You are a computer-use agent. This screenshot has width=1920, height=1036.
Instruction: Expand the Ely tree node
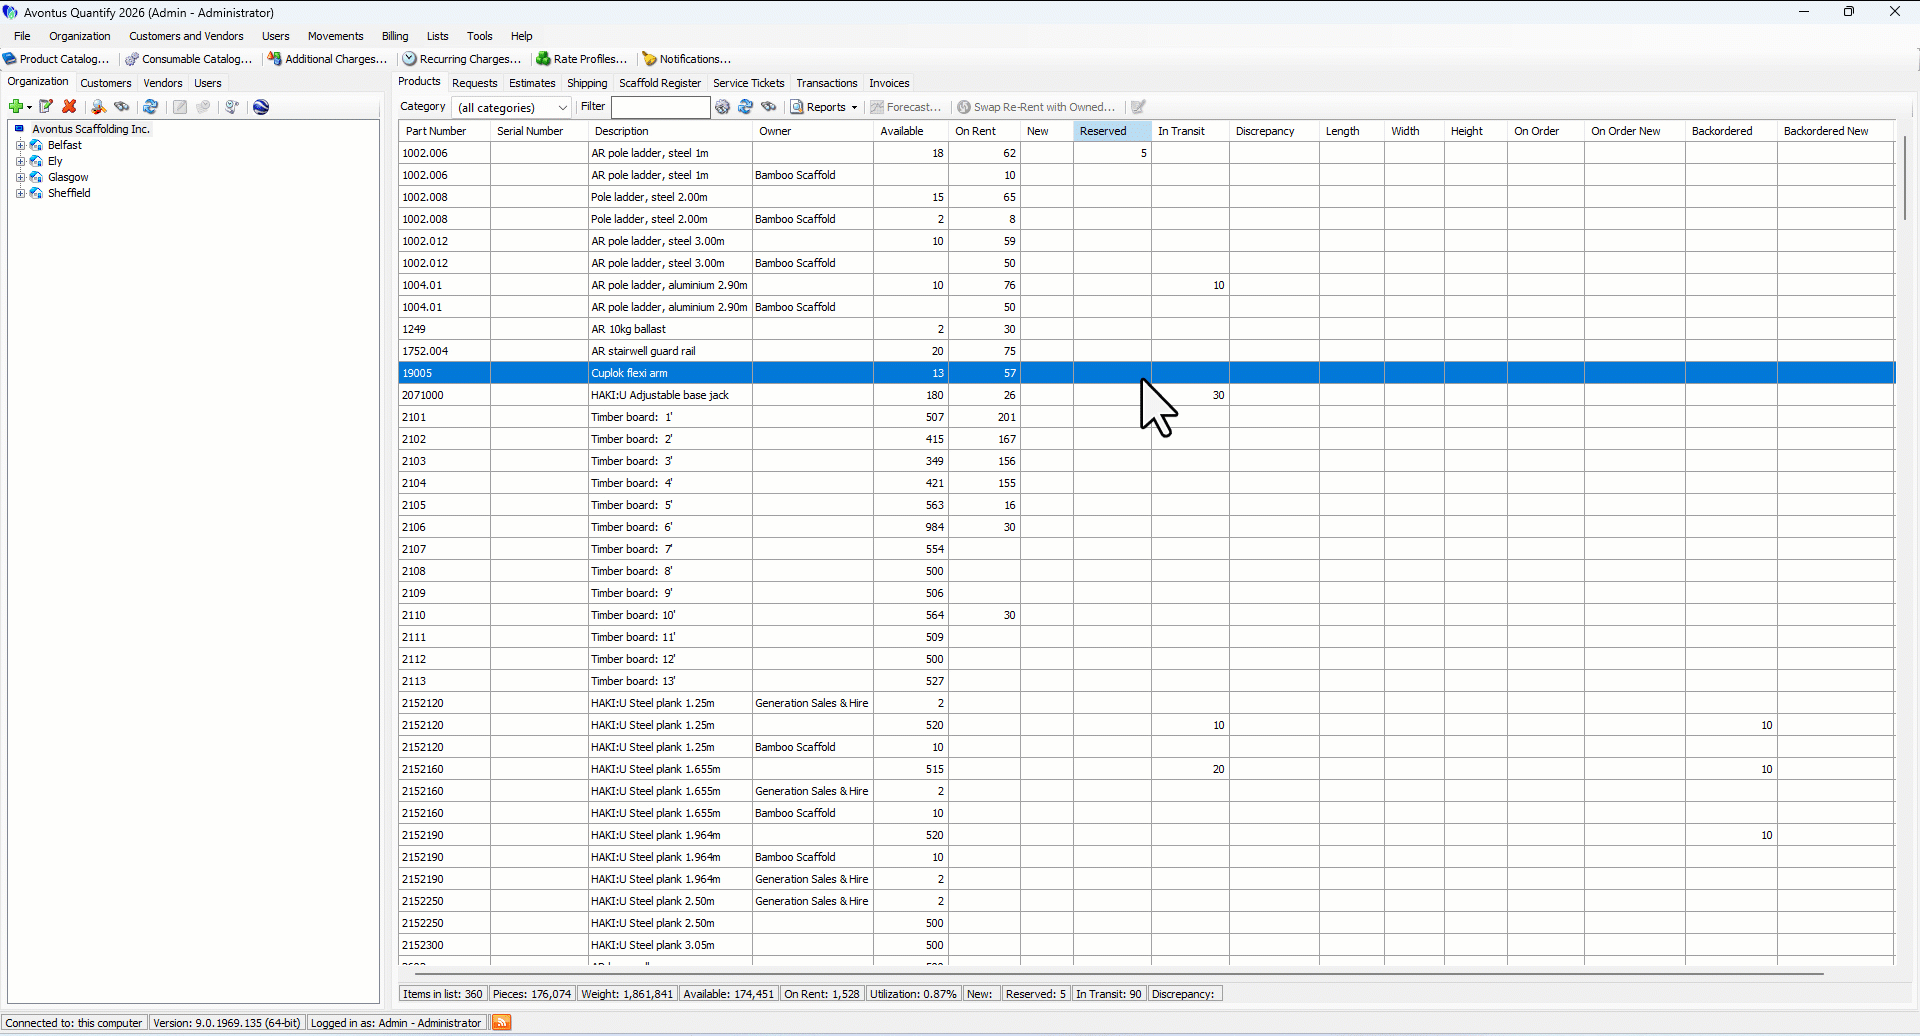coord(20,162)
